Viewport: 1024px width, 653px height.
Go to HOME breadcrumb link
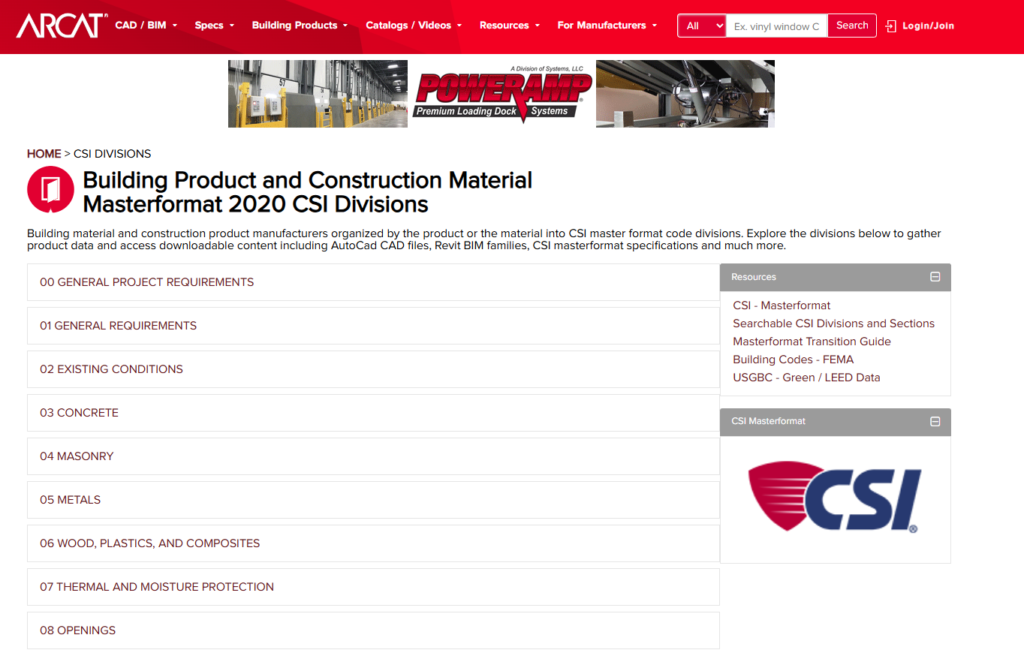tap(44, 153)
